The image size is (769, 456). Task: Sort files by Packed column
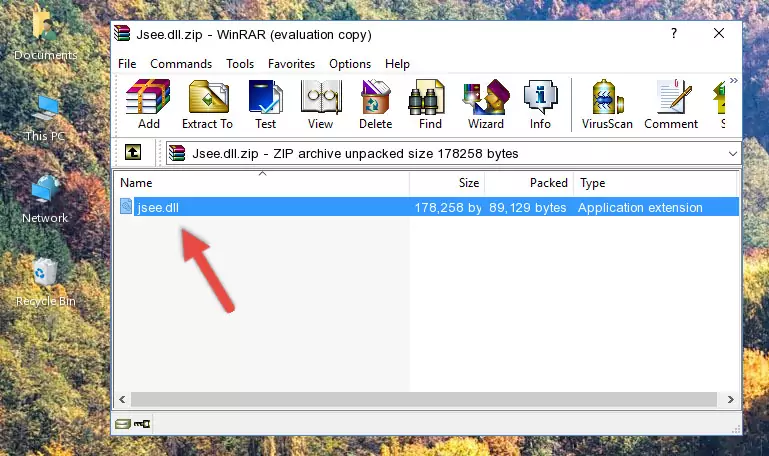pyautogui.click(x=529, y=183)
